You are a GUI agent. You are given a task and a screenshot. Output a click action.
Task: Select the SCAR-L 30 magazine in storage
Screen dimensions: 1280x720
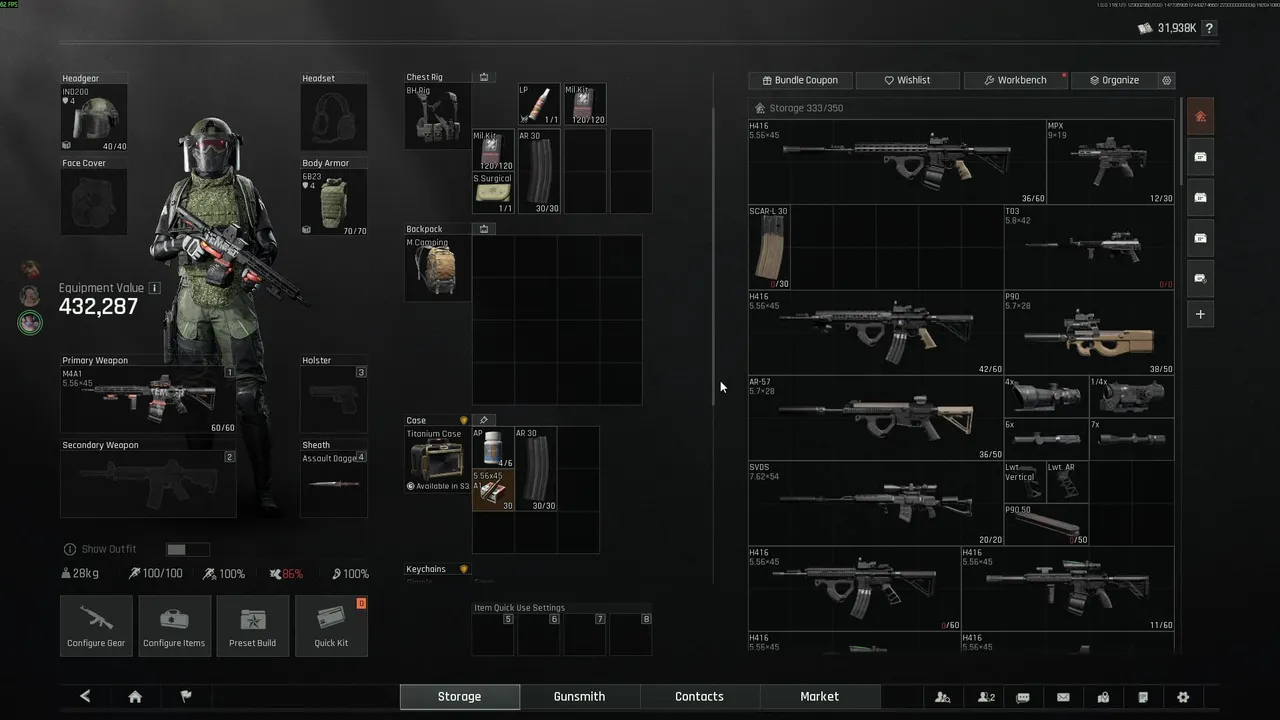pos(769,248)
